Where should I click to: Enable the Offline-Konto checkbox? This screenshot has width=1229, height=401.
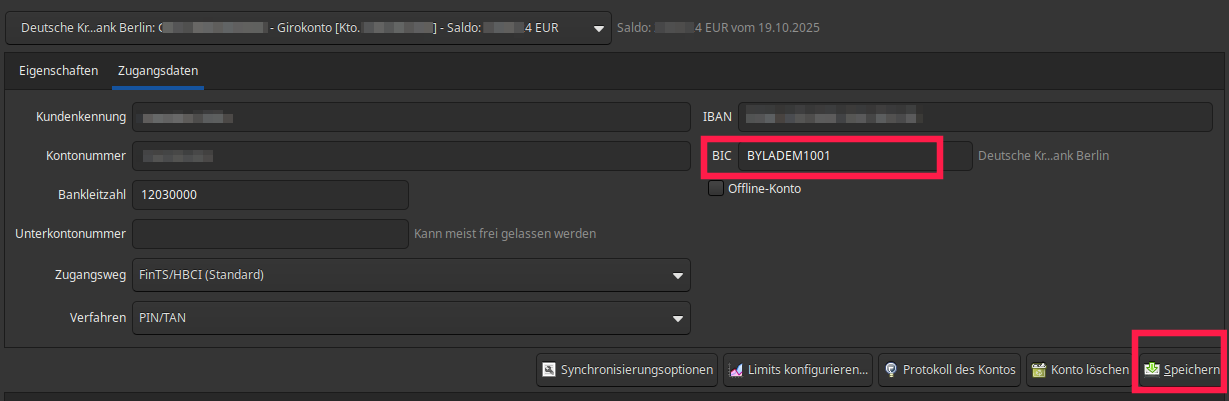click(716, 188)
